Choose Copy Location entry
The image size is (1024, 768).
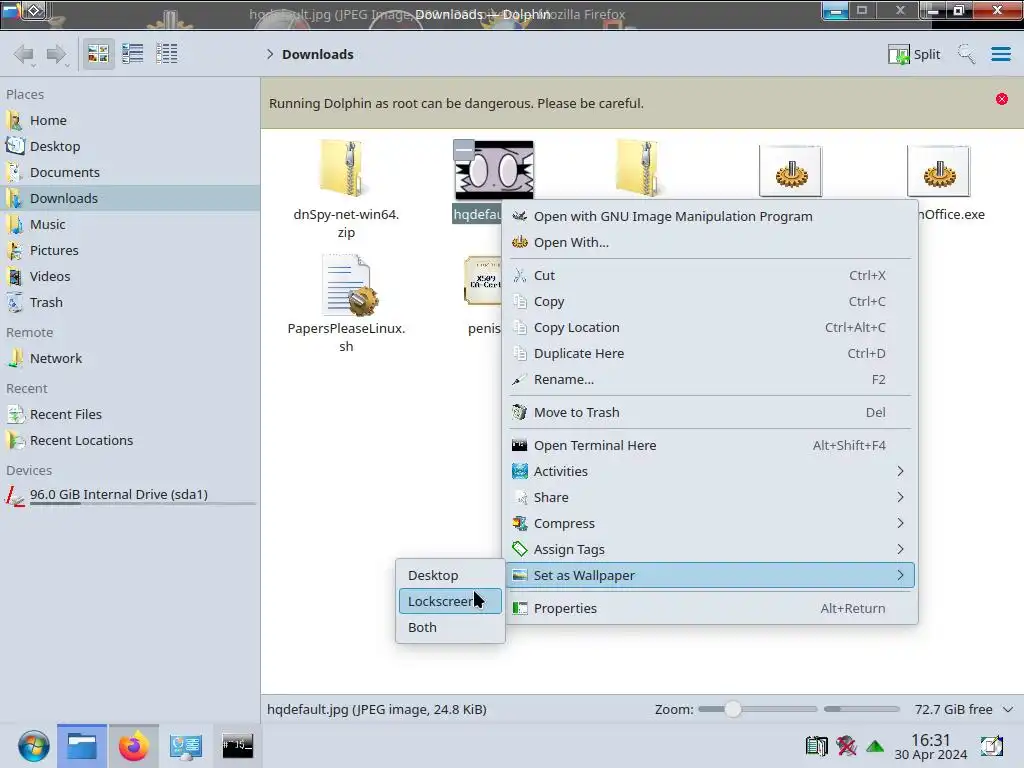[710, 328]
